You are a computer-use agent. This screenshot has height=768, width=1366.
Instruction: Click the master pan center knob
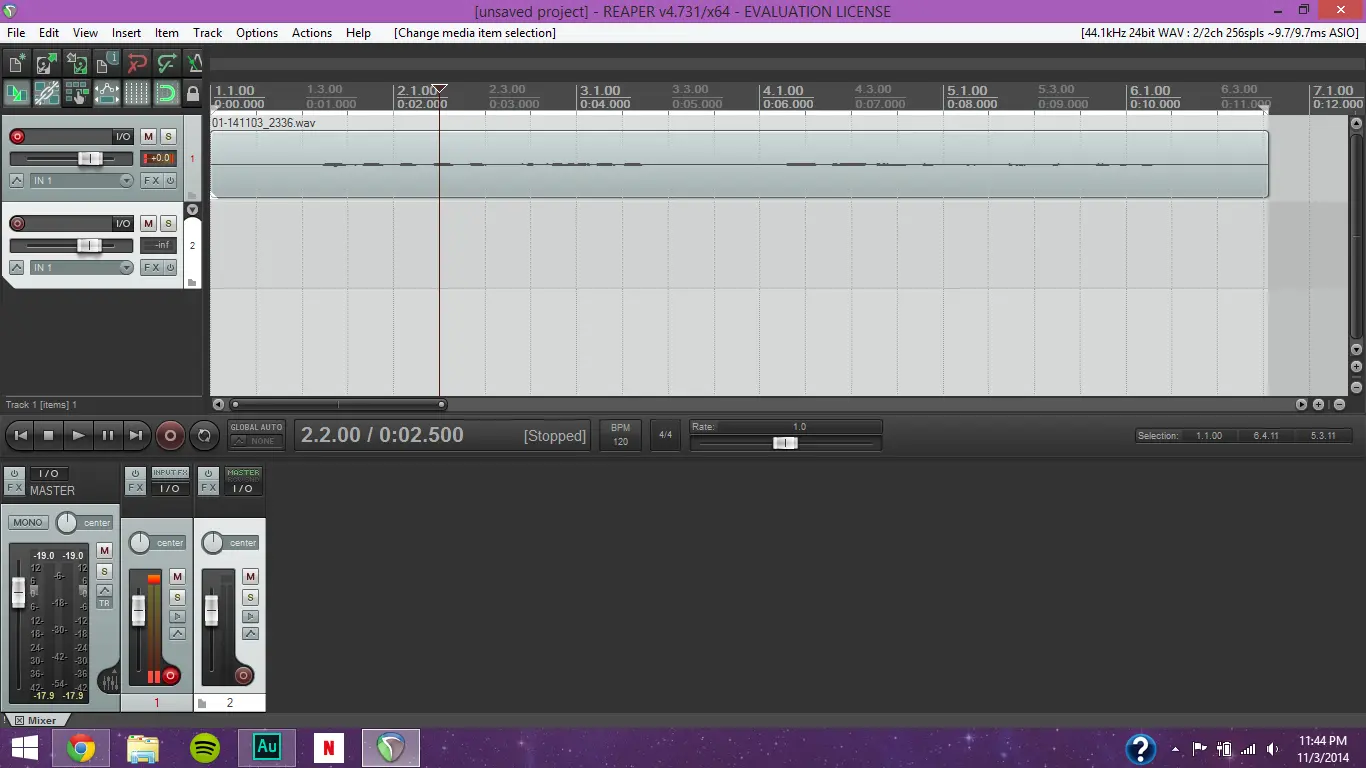[x=66, y=522]
